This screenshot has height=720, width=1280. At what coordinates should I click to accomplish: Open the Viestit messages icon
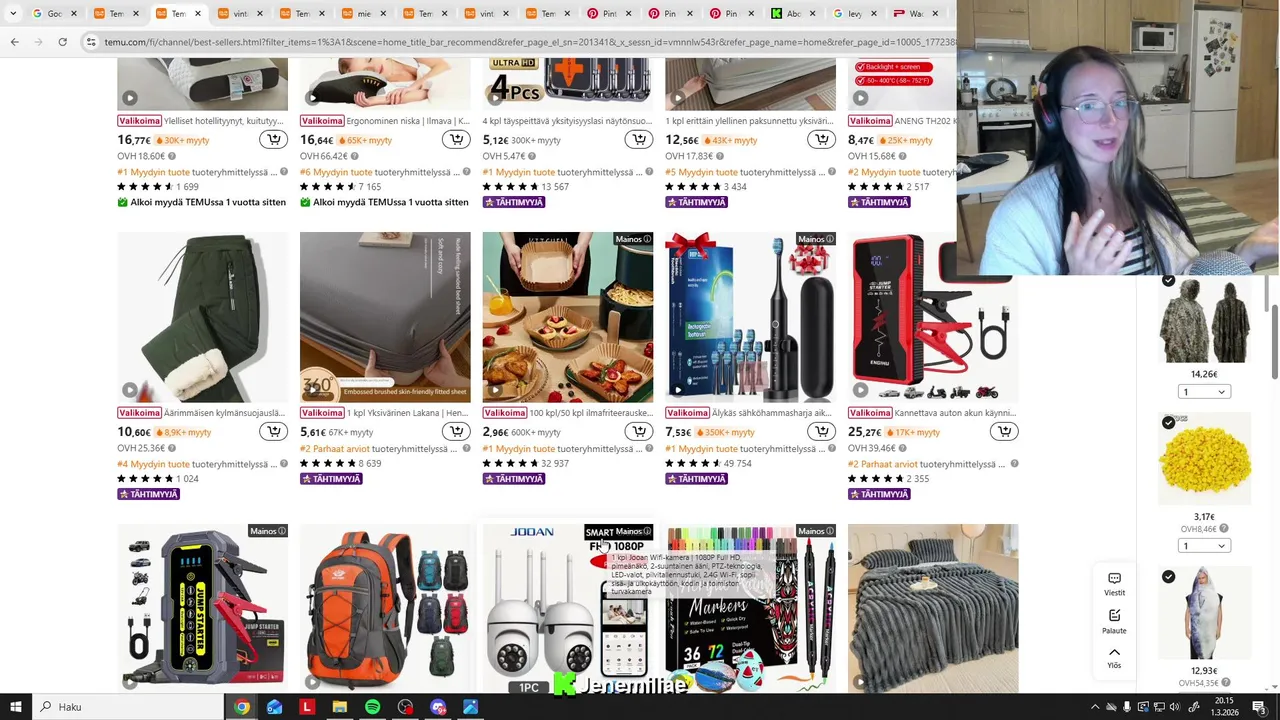coord(1114,584)
